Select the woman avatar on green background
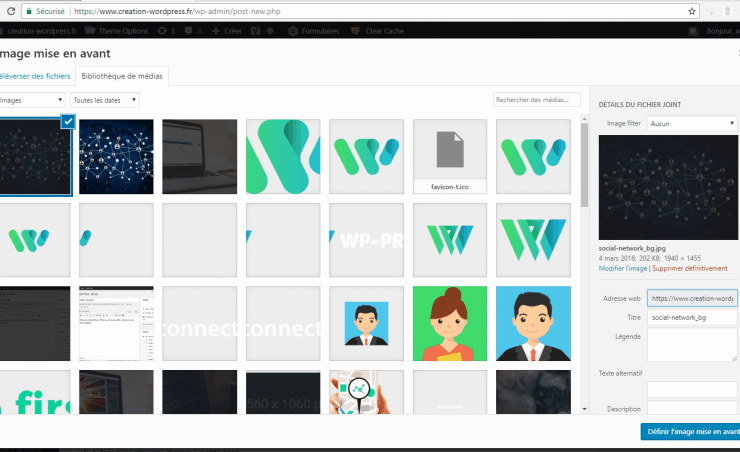This screenshot has width=740, height=452. coord(450,324)
